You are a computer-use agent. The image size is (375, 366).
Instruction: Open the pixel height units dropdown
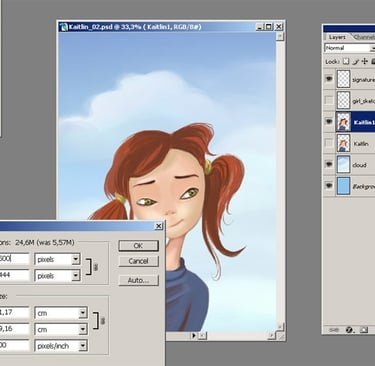coord(76,275)
